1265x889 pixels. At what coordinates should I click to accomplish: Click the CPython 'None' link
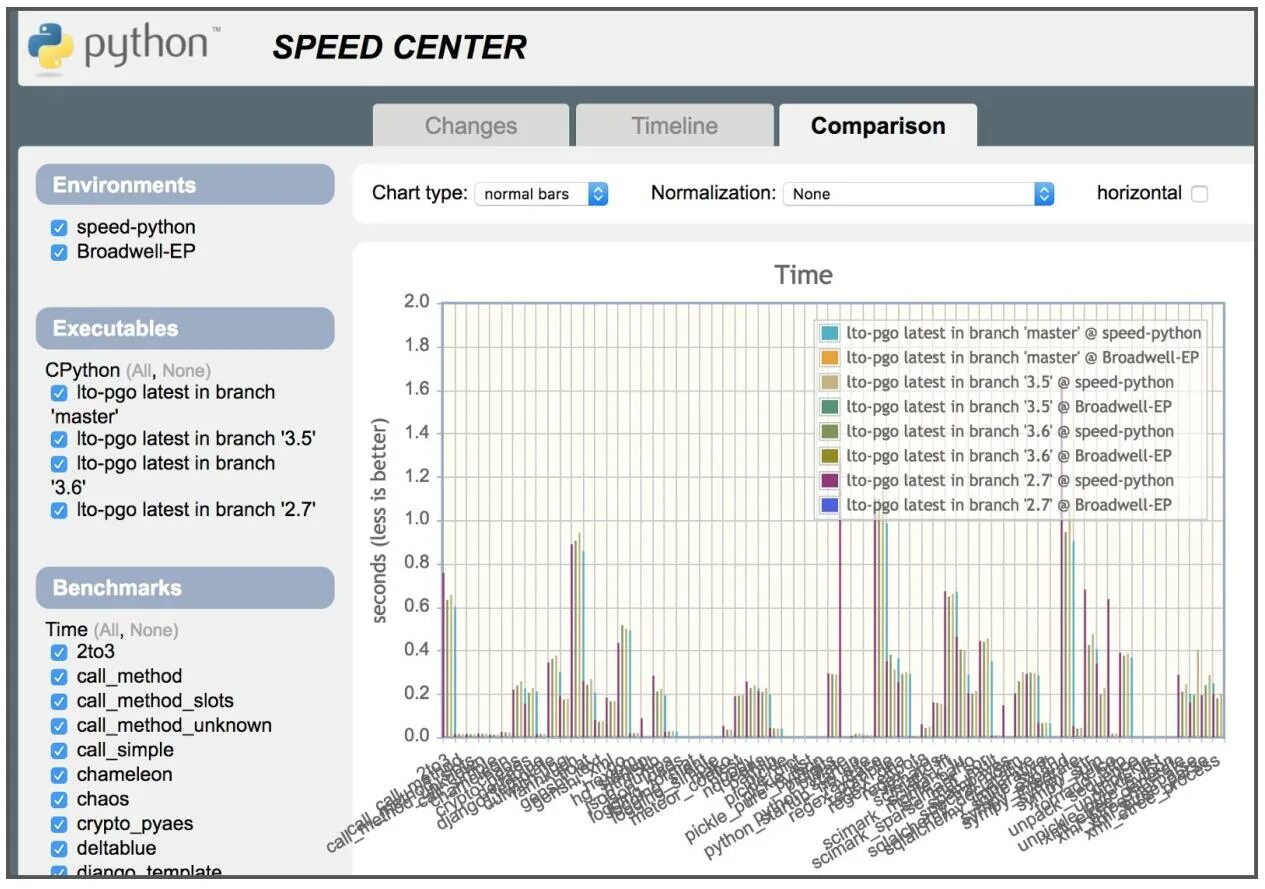183,371
